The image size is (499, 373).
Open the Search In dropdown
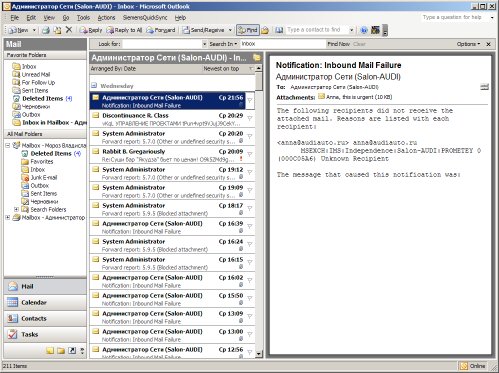click(x=223, y=44)
